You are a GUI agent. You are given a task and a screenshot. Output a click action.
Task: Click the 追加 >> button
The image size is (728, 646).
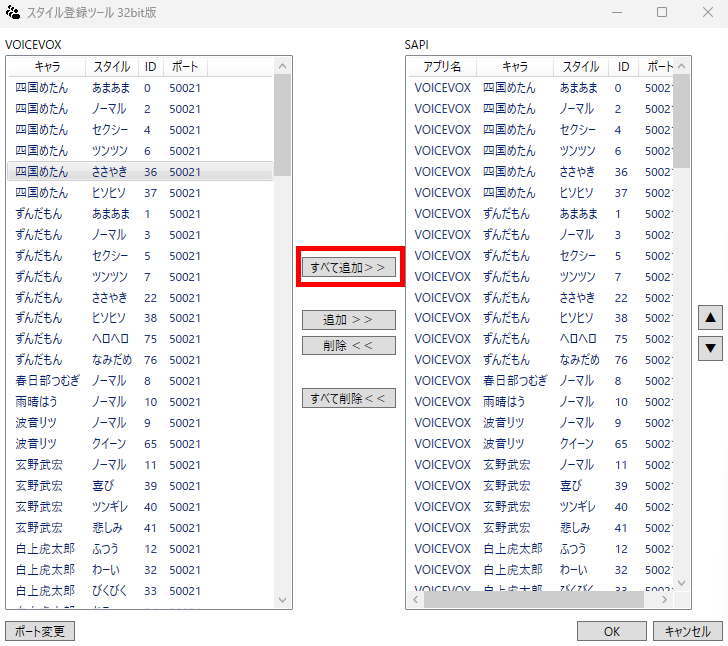(349, 320)
